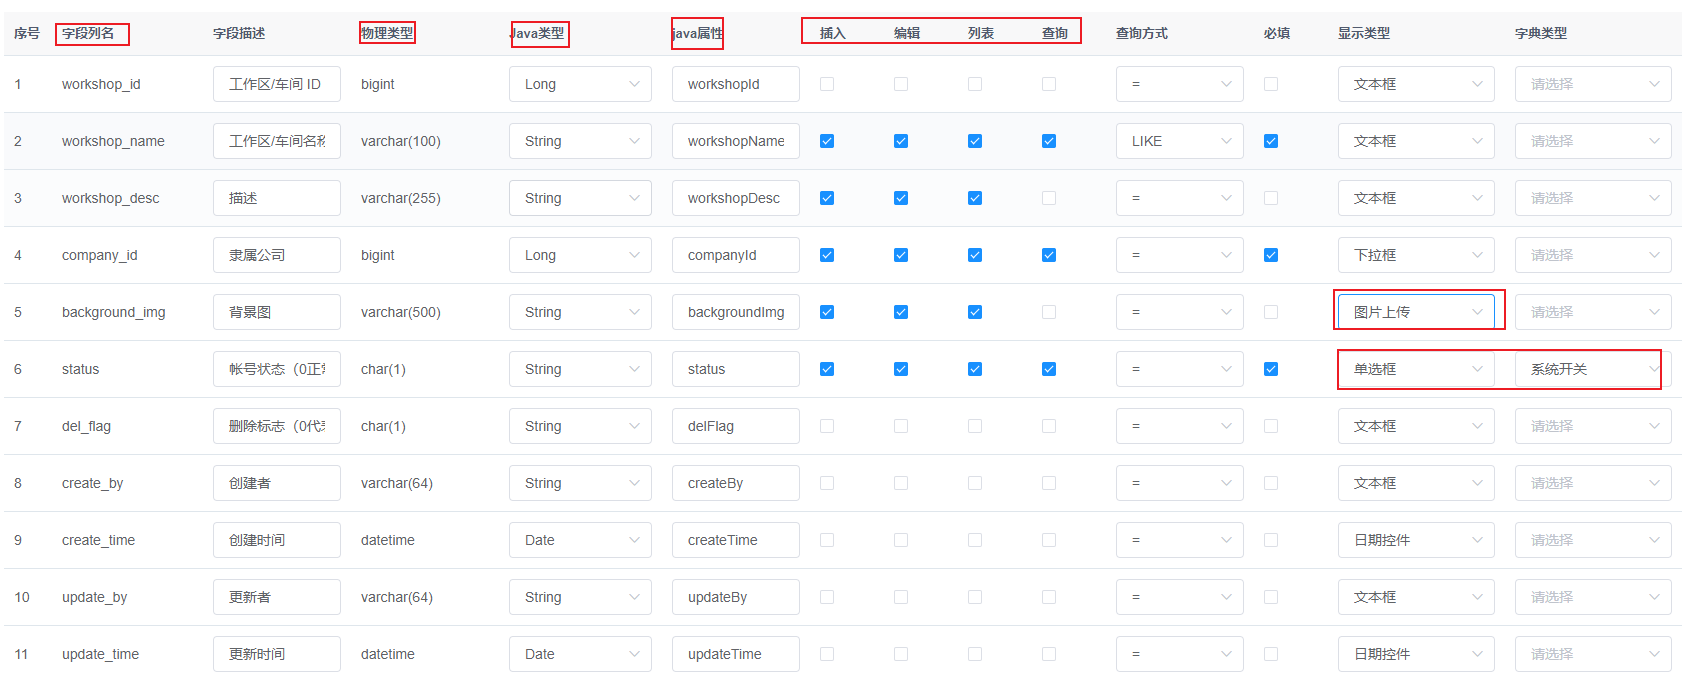Edit Java property field backgroundImg

736,312
